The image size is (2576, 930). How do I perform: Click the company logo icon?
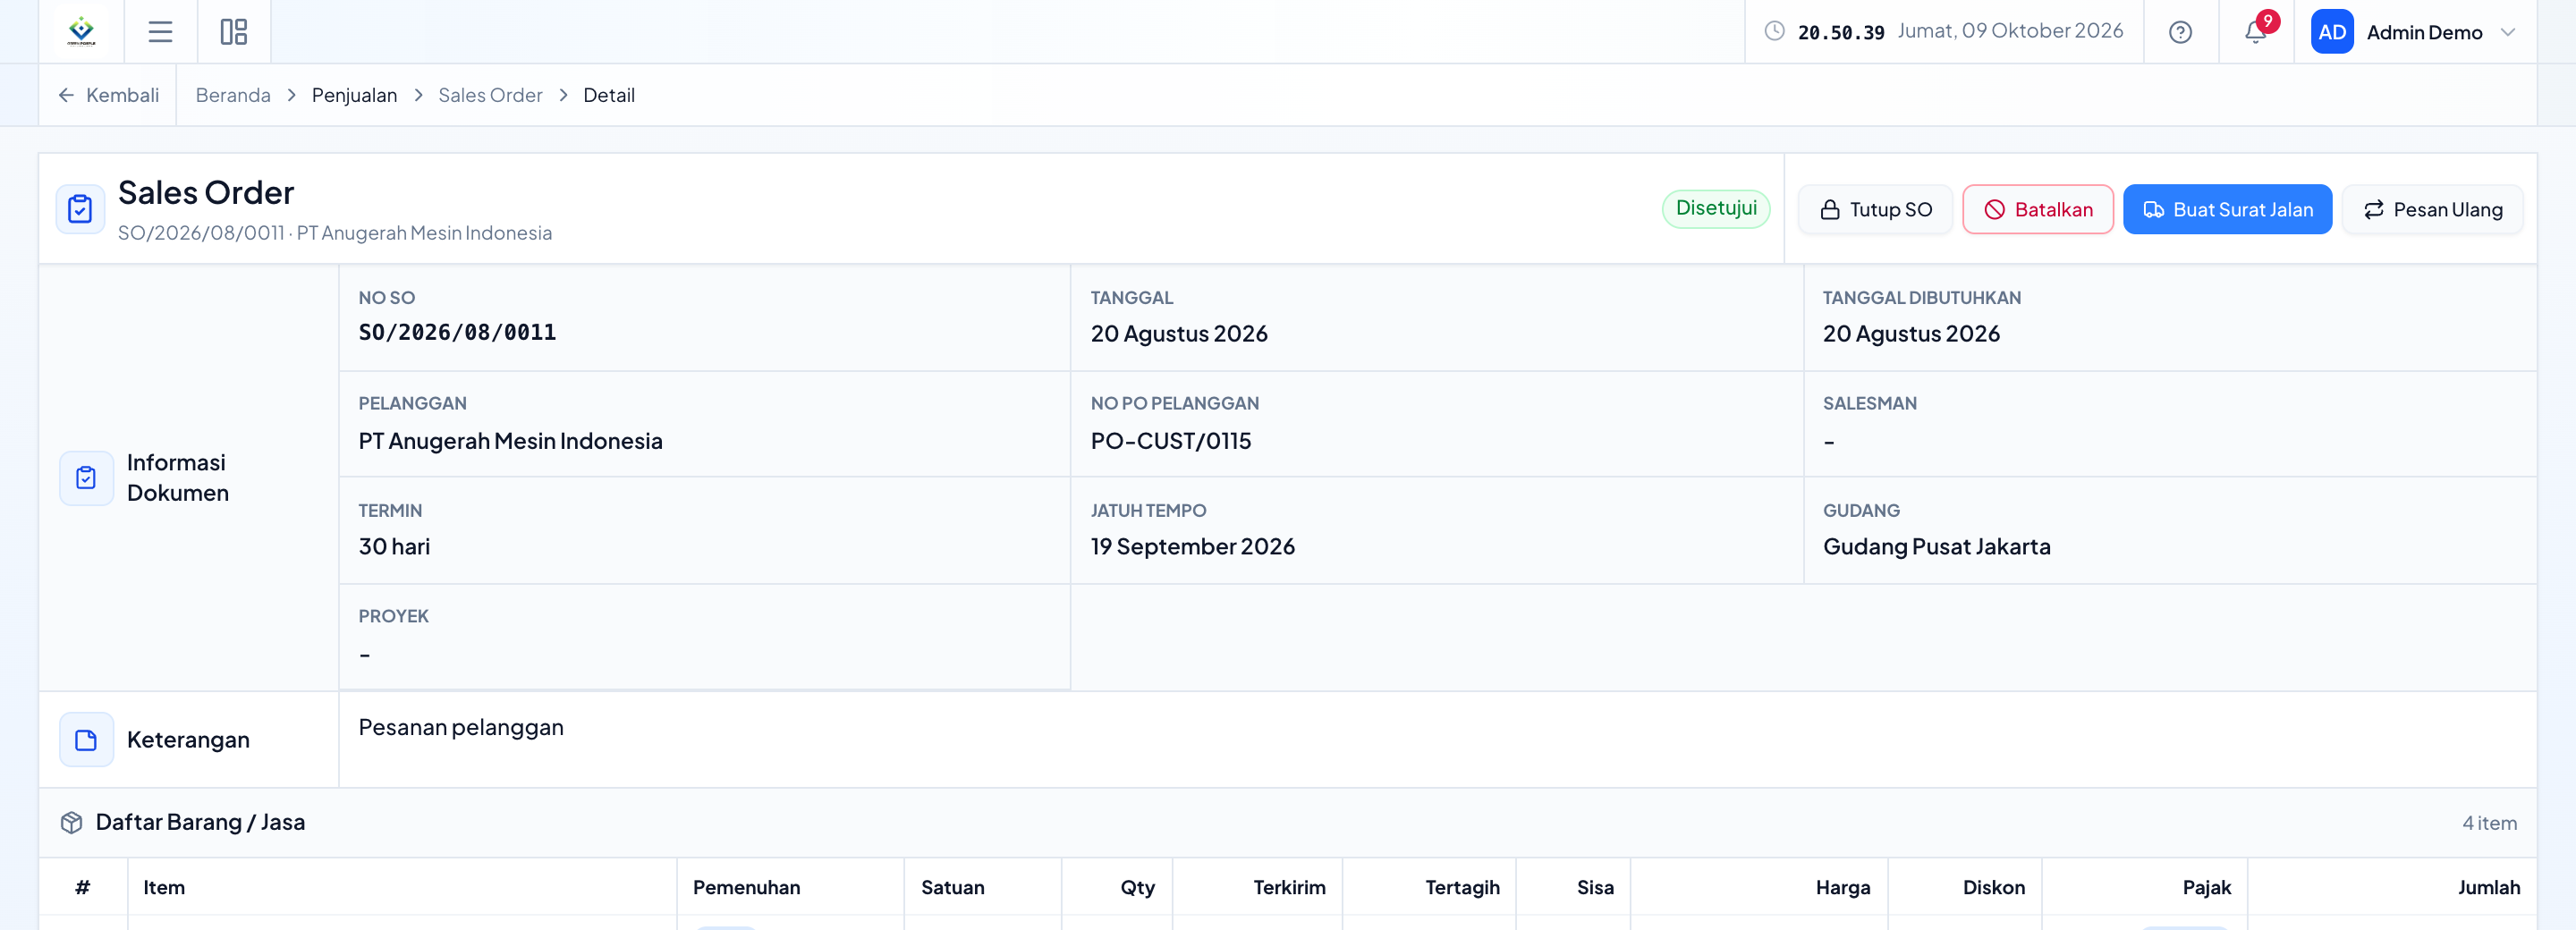point(81,32)
